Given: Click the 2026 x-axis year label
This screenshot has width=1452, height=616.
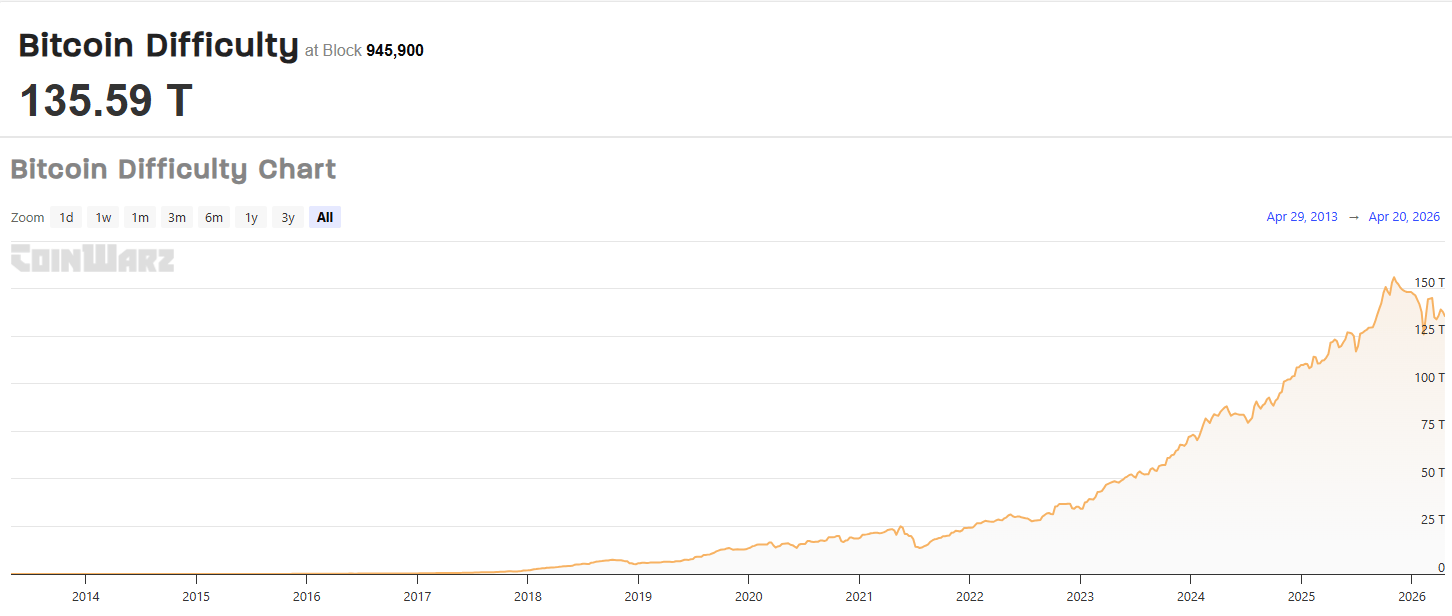Looking at the screenshot, I should pyautogui.click(x=1411, y=596).
